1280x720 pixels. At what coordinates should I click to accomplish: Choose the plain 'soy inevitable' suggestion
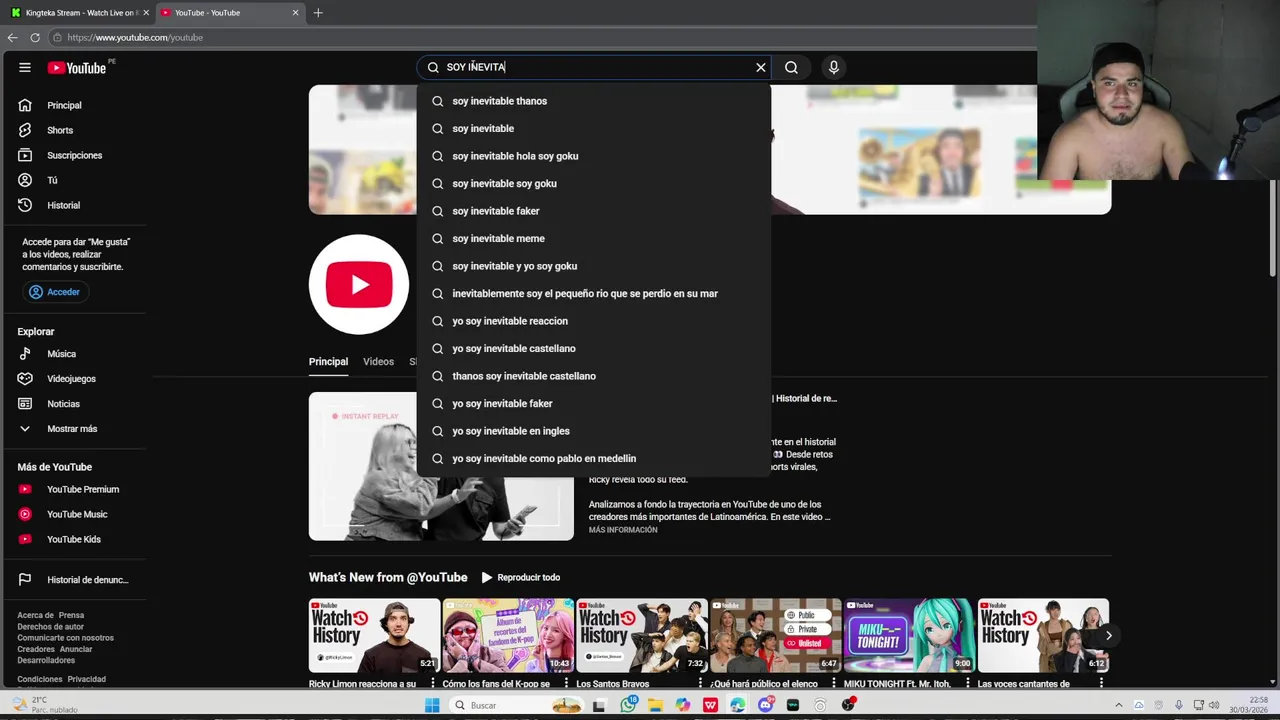[x=594, y=128]
